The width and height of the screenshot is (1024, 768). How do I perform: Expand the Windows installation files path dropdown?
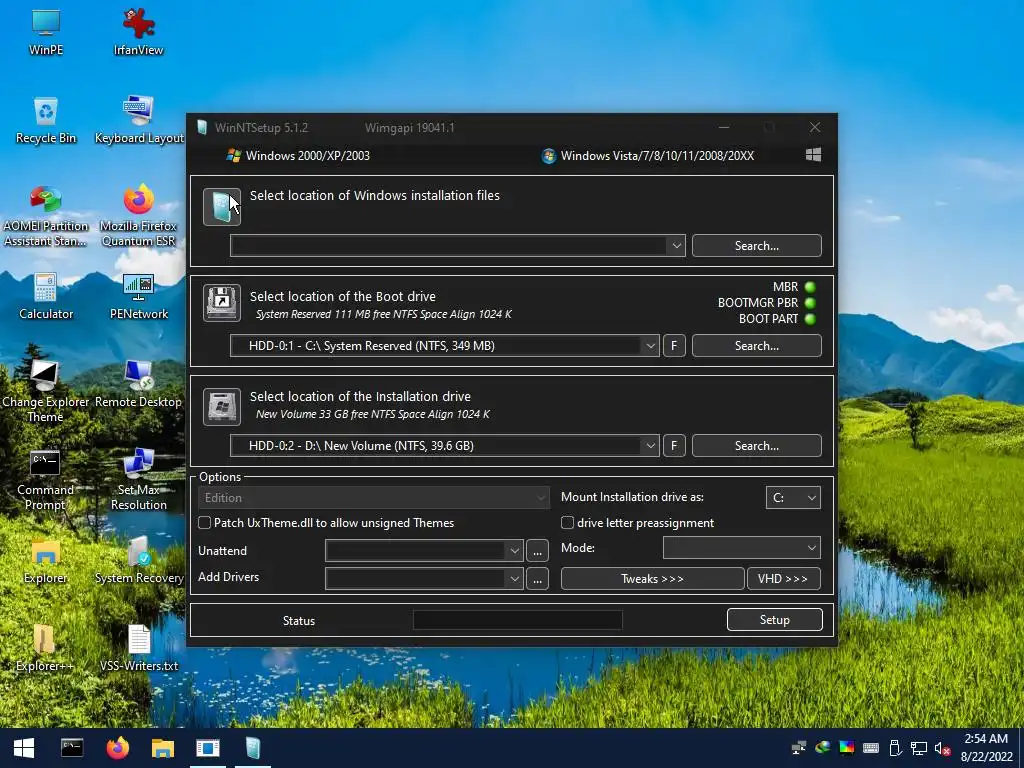click(676, 246)
